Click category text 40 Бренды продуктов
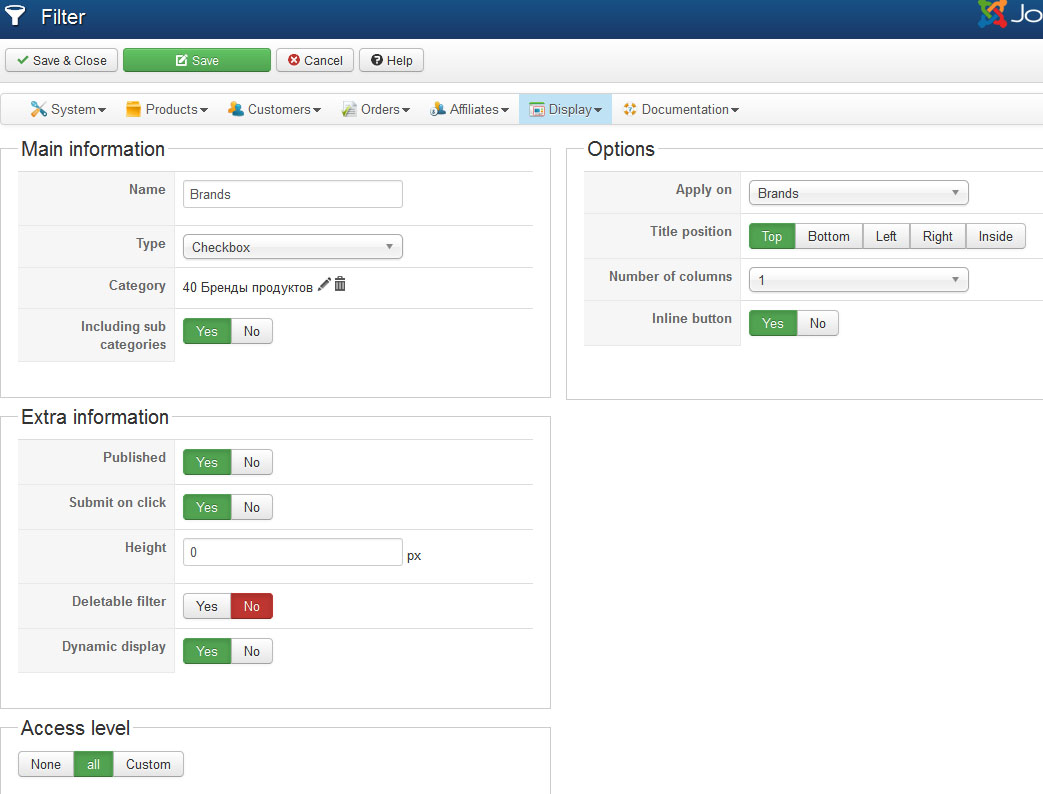The width and height of the screenshot is (1043, 794). (x=247, y=287)
